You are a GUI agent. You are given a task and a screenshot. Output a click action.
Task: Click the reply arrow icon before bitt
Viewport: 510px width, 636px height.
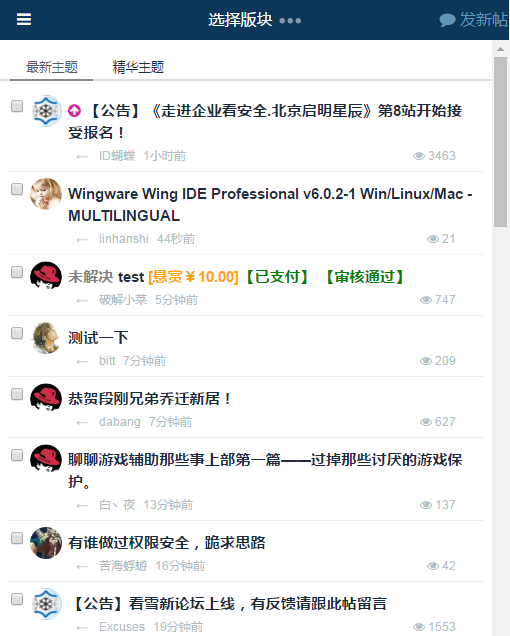[x=82, y=361]
